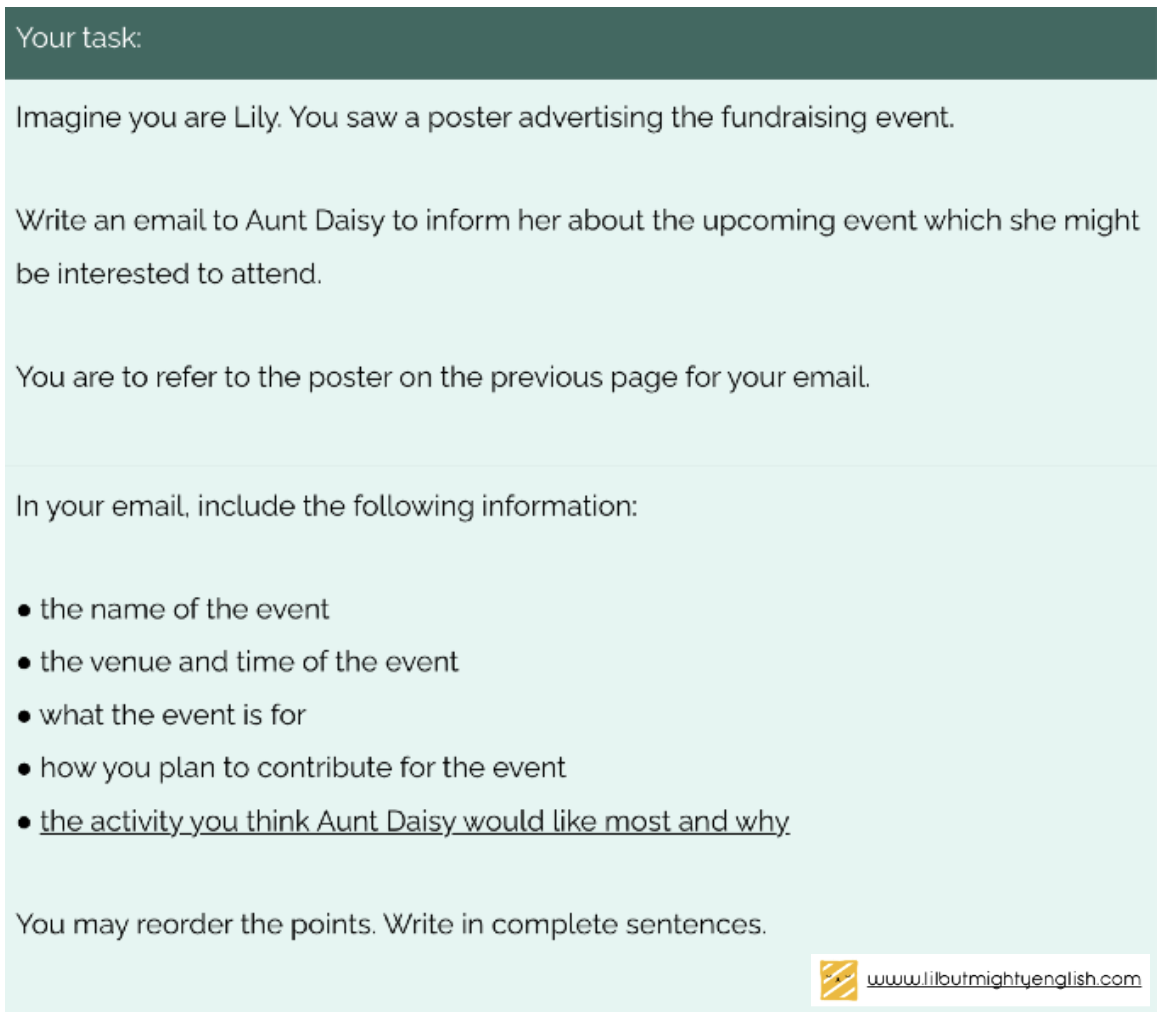Click the 'In your email, include the following' line

326,507
